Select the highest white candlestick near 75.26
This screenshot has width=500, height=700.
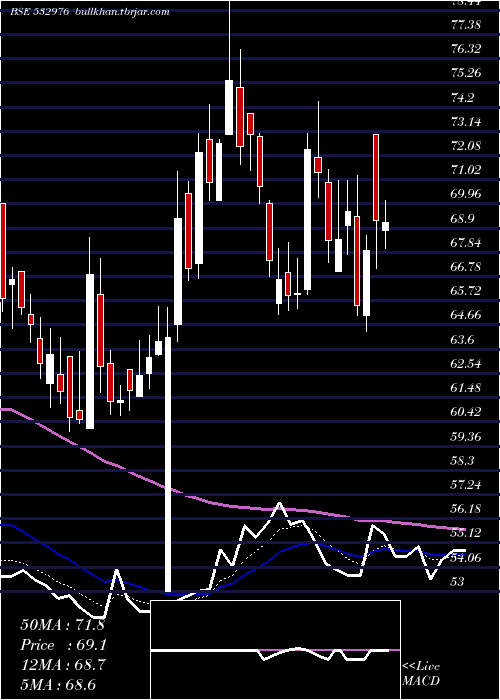[229, 107]
